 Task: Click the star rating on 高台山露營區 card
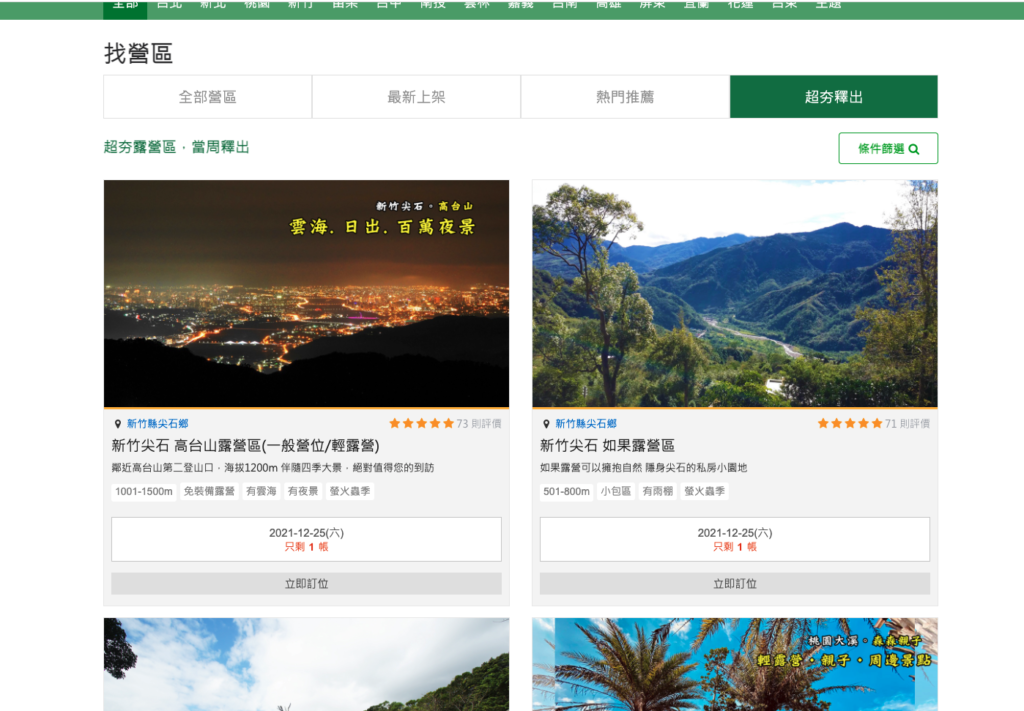click(421, 424)
